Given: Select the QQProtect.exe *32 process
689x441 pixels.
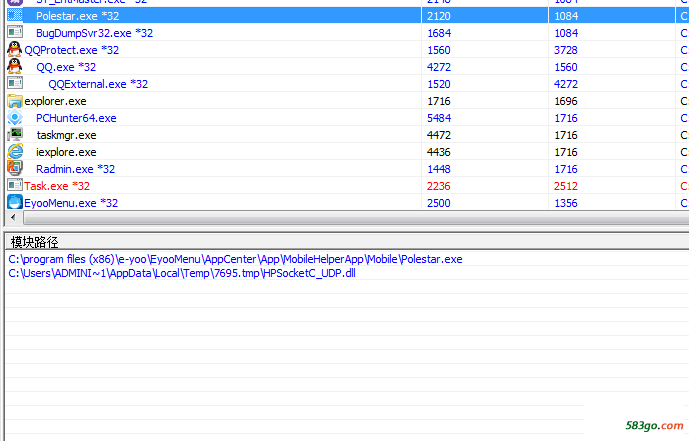Looking at the screenshot, I should (x=72, y=50).
